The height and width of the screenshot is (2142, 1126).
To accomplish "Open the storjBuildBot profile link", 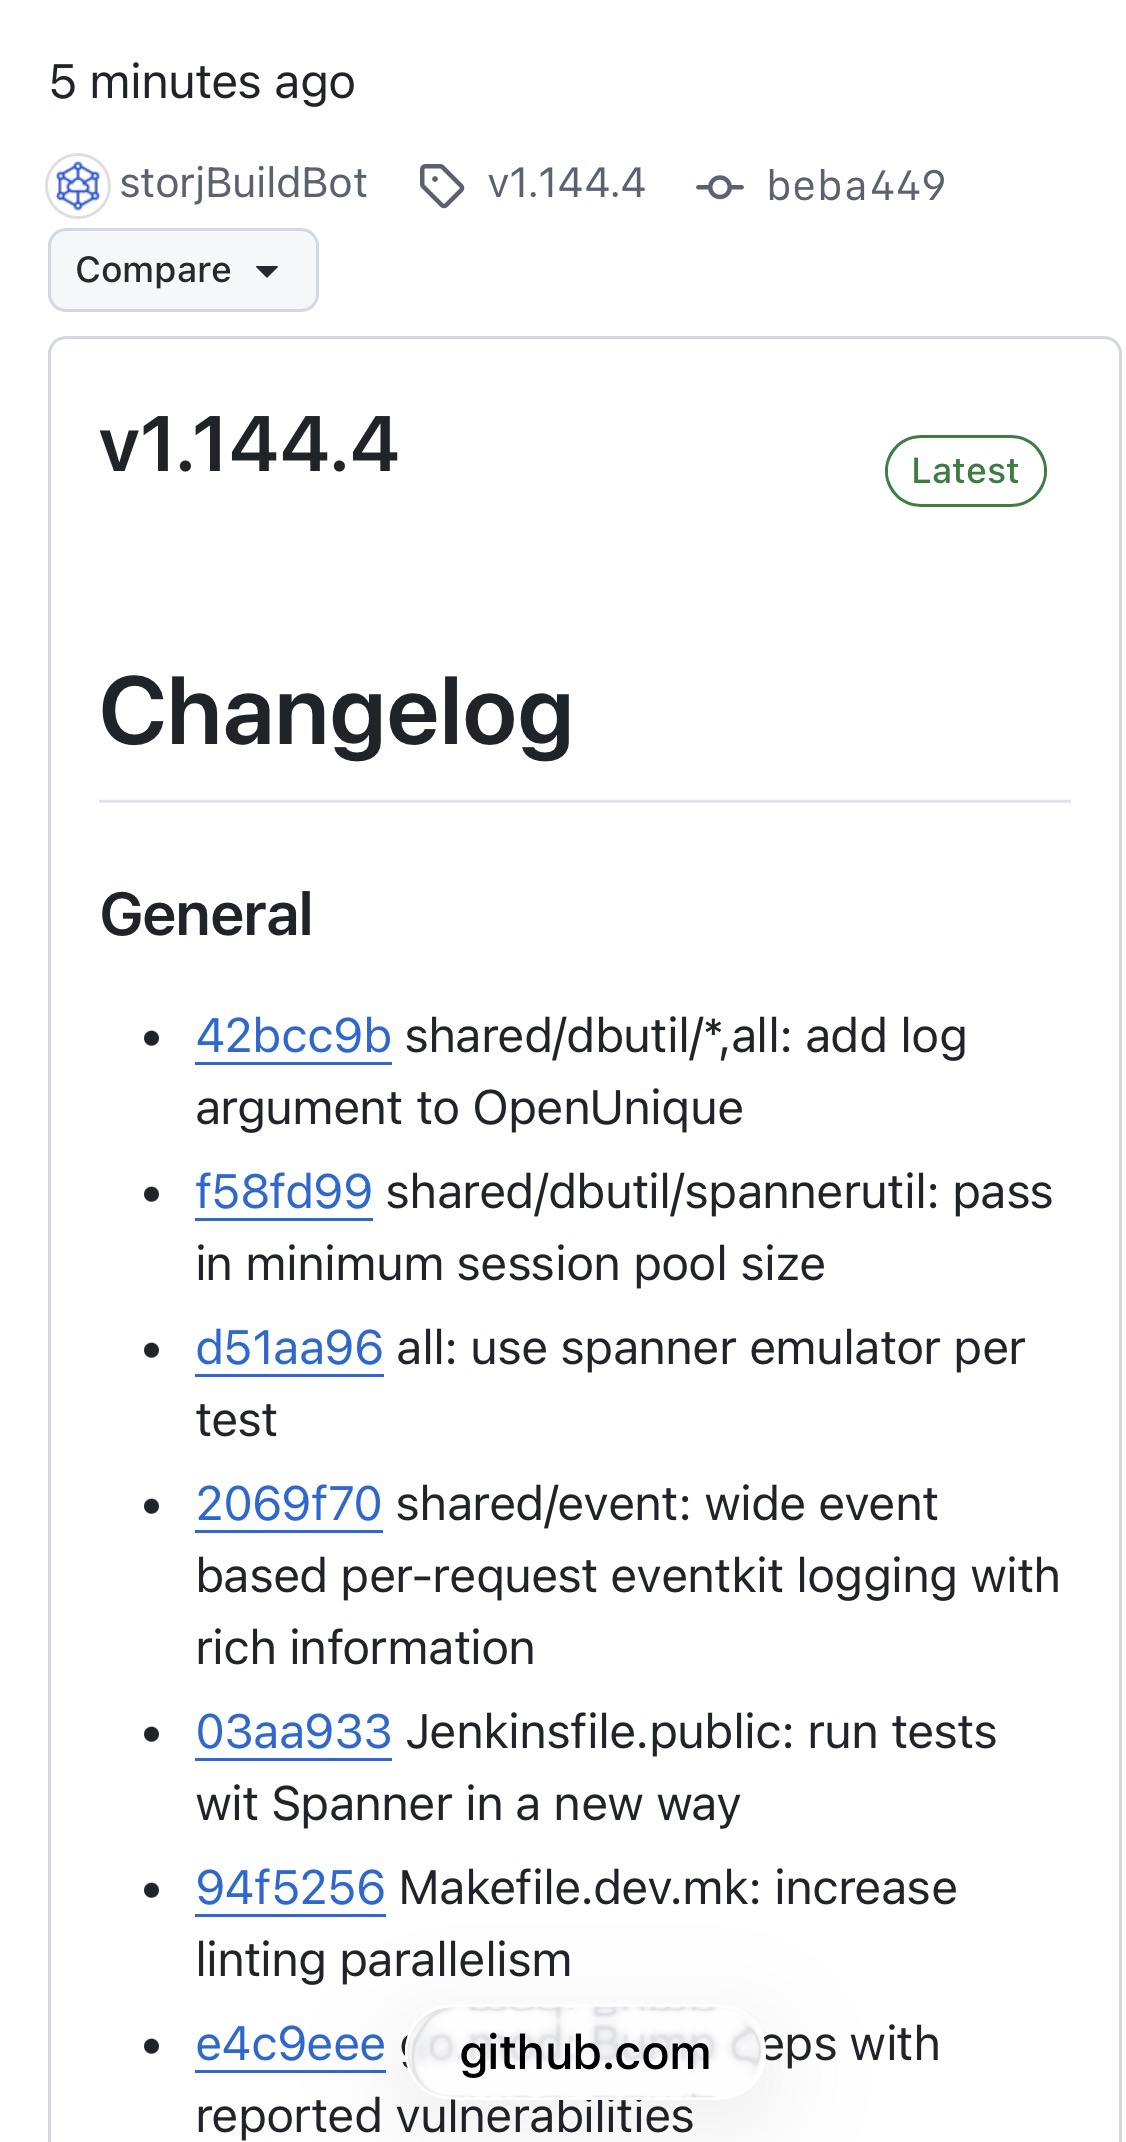I will click(x=243, y=184).
